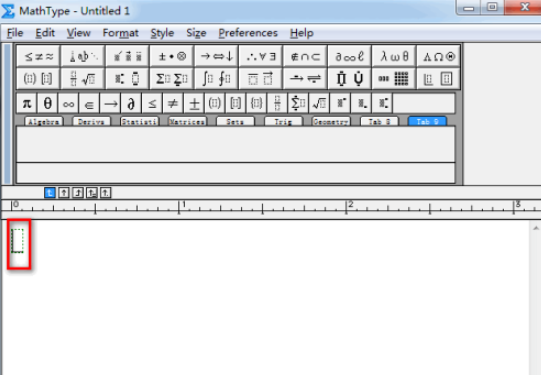Insert the not-equal symbol from small bar
Viewport: 541px width, 375px height.
pyautogui.click(x=173, y=103)
